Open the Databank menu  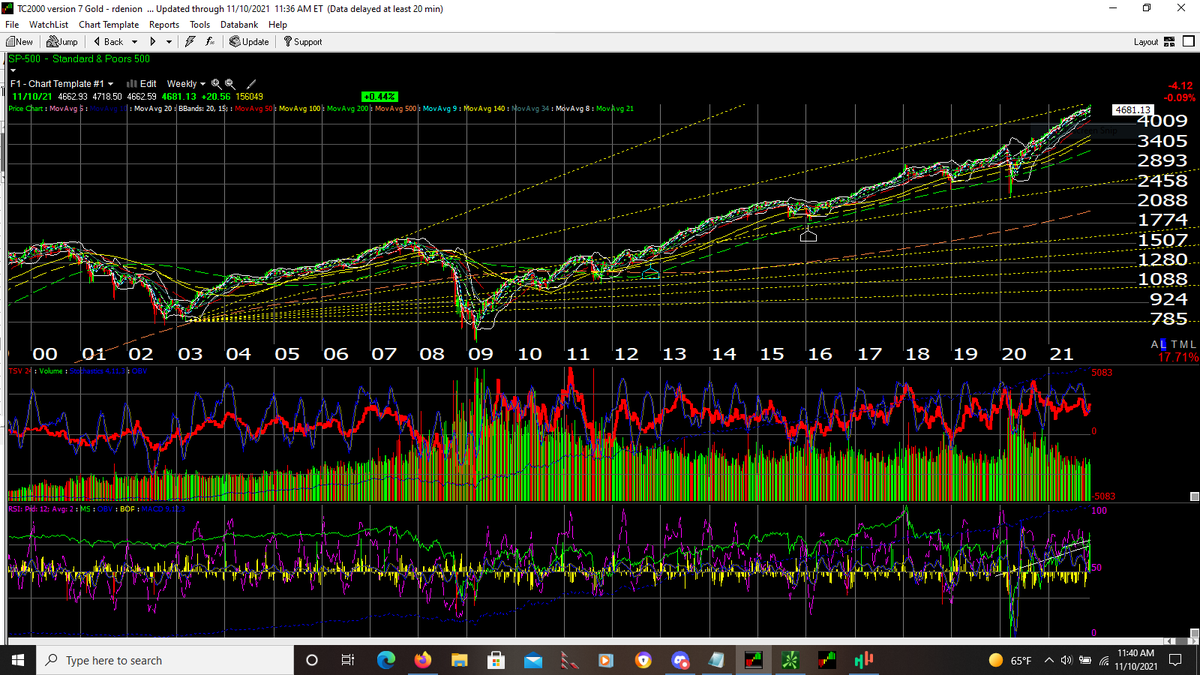click(239, 24)
